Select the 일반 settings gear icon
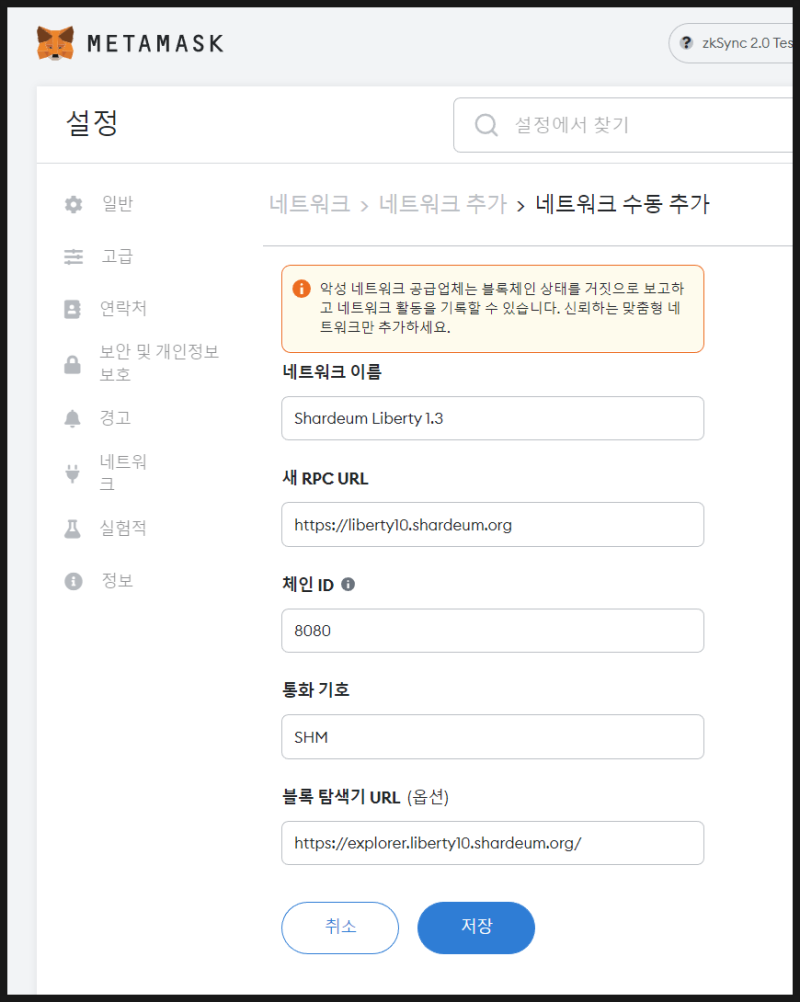The image size is (800, 1002). pos(72,203)
